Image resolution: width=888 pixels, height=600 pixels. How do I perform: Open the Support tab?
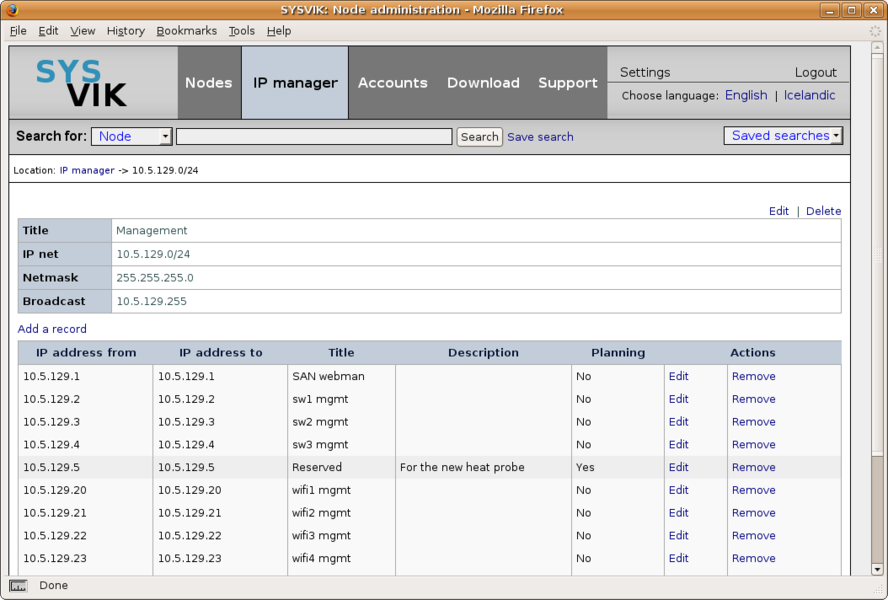[567, 83]
